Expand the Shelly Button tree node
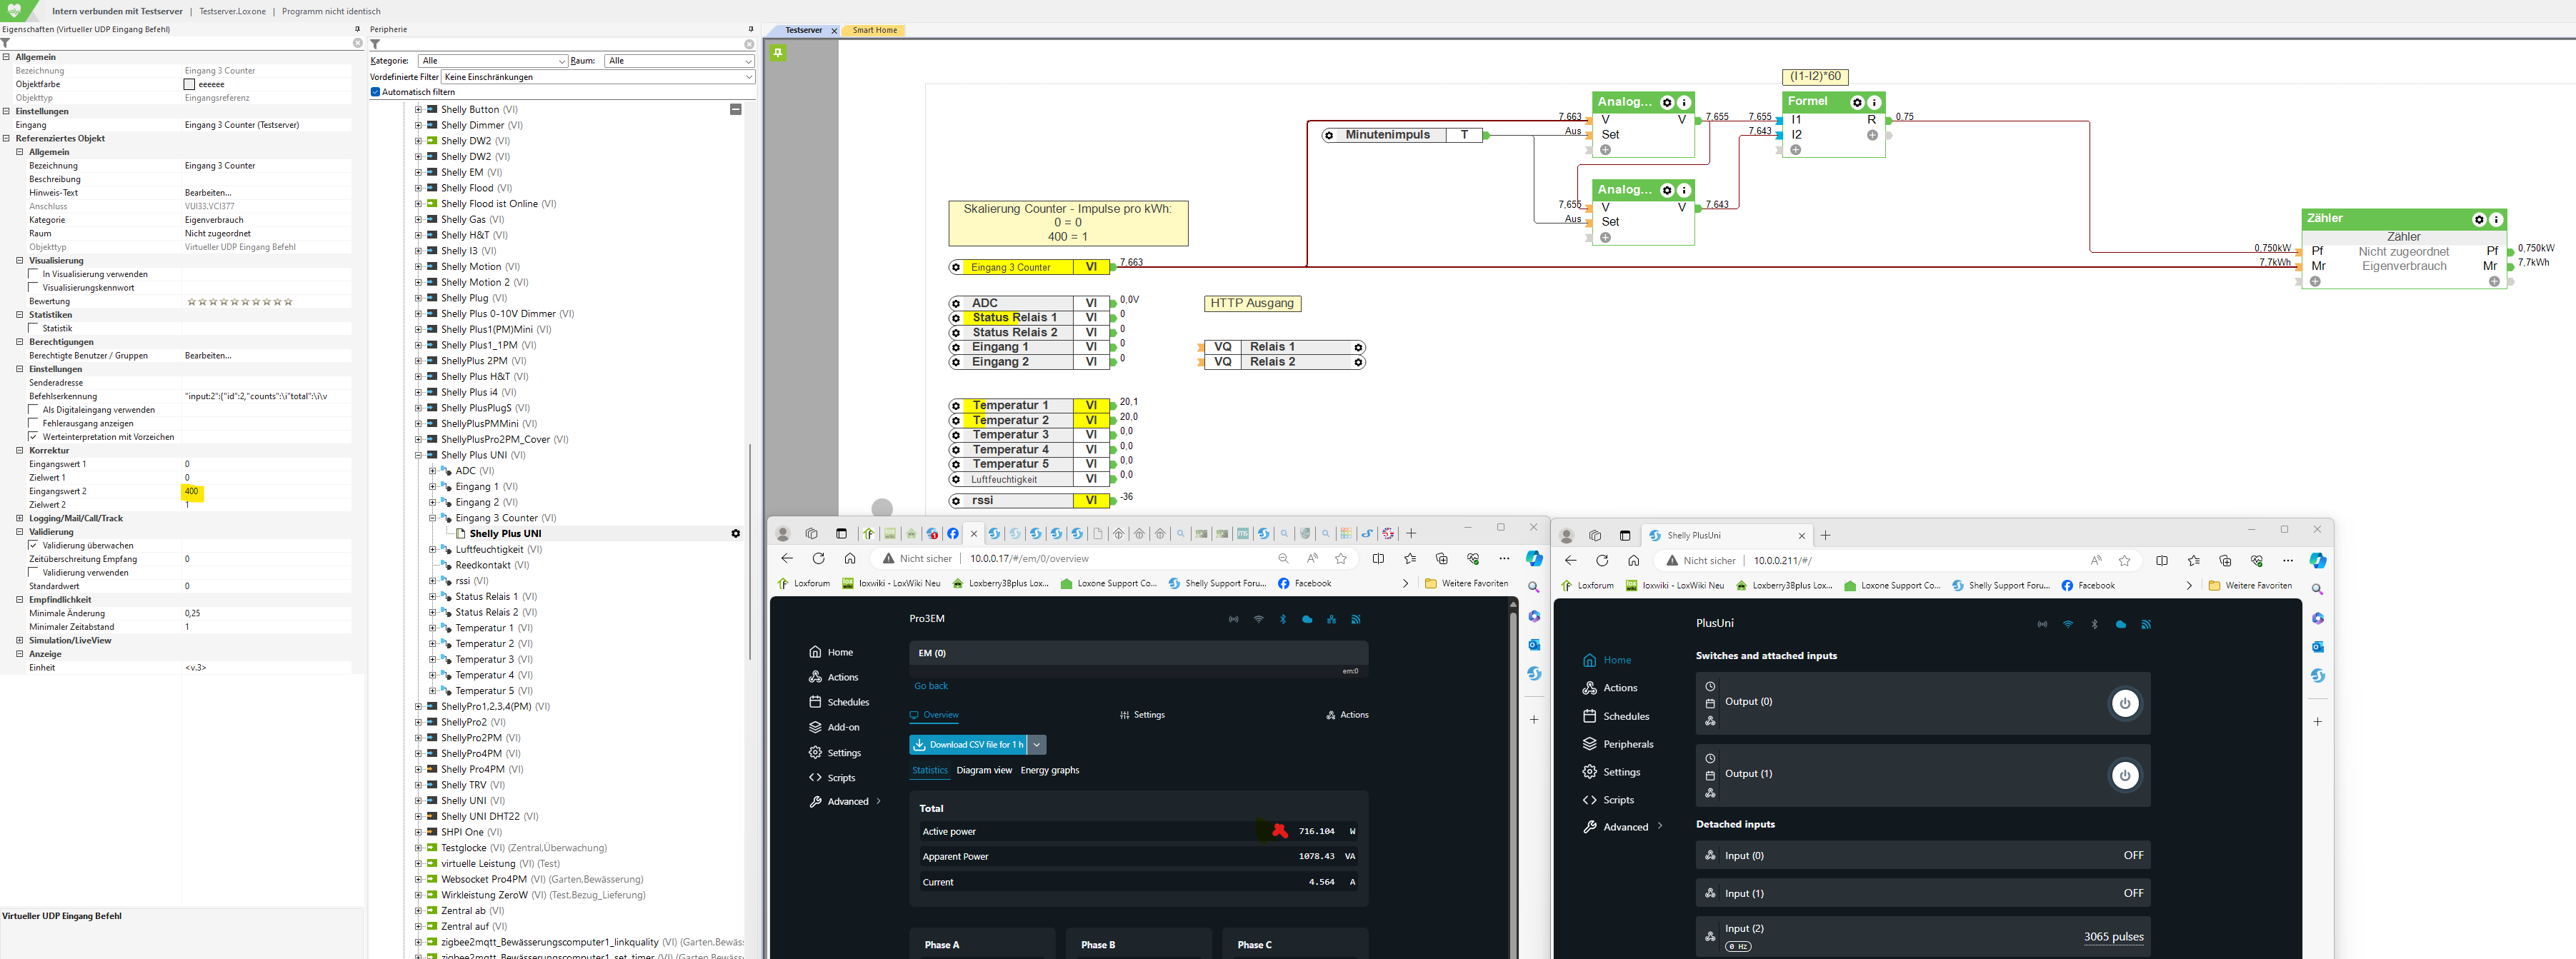This screenshot has width=2576, height=959. pyautogui.click(x=419, y=110)
